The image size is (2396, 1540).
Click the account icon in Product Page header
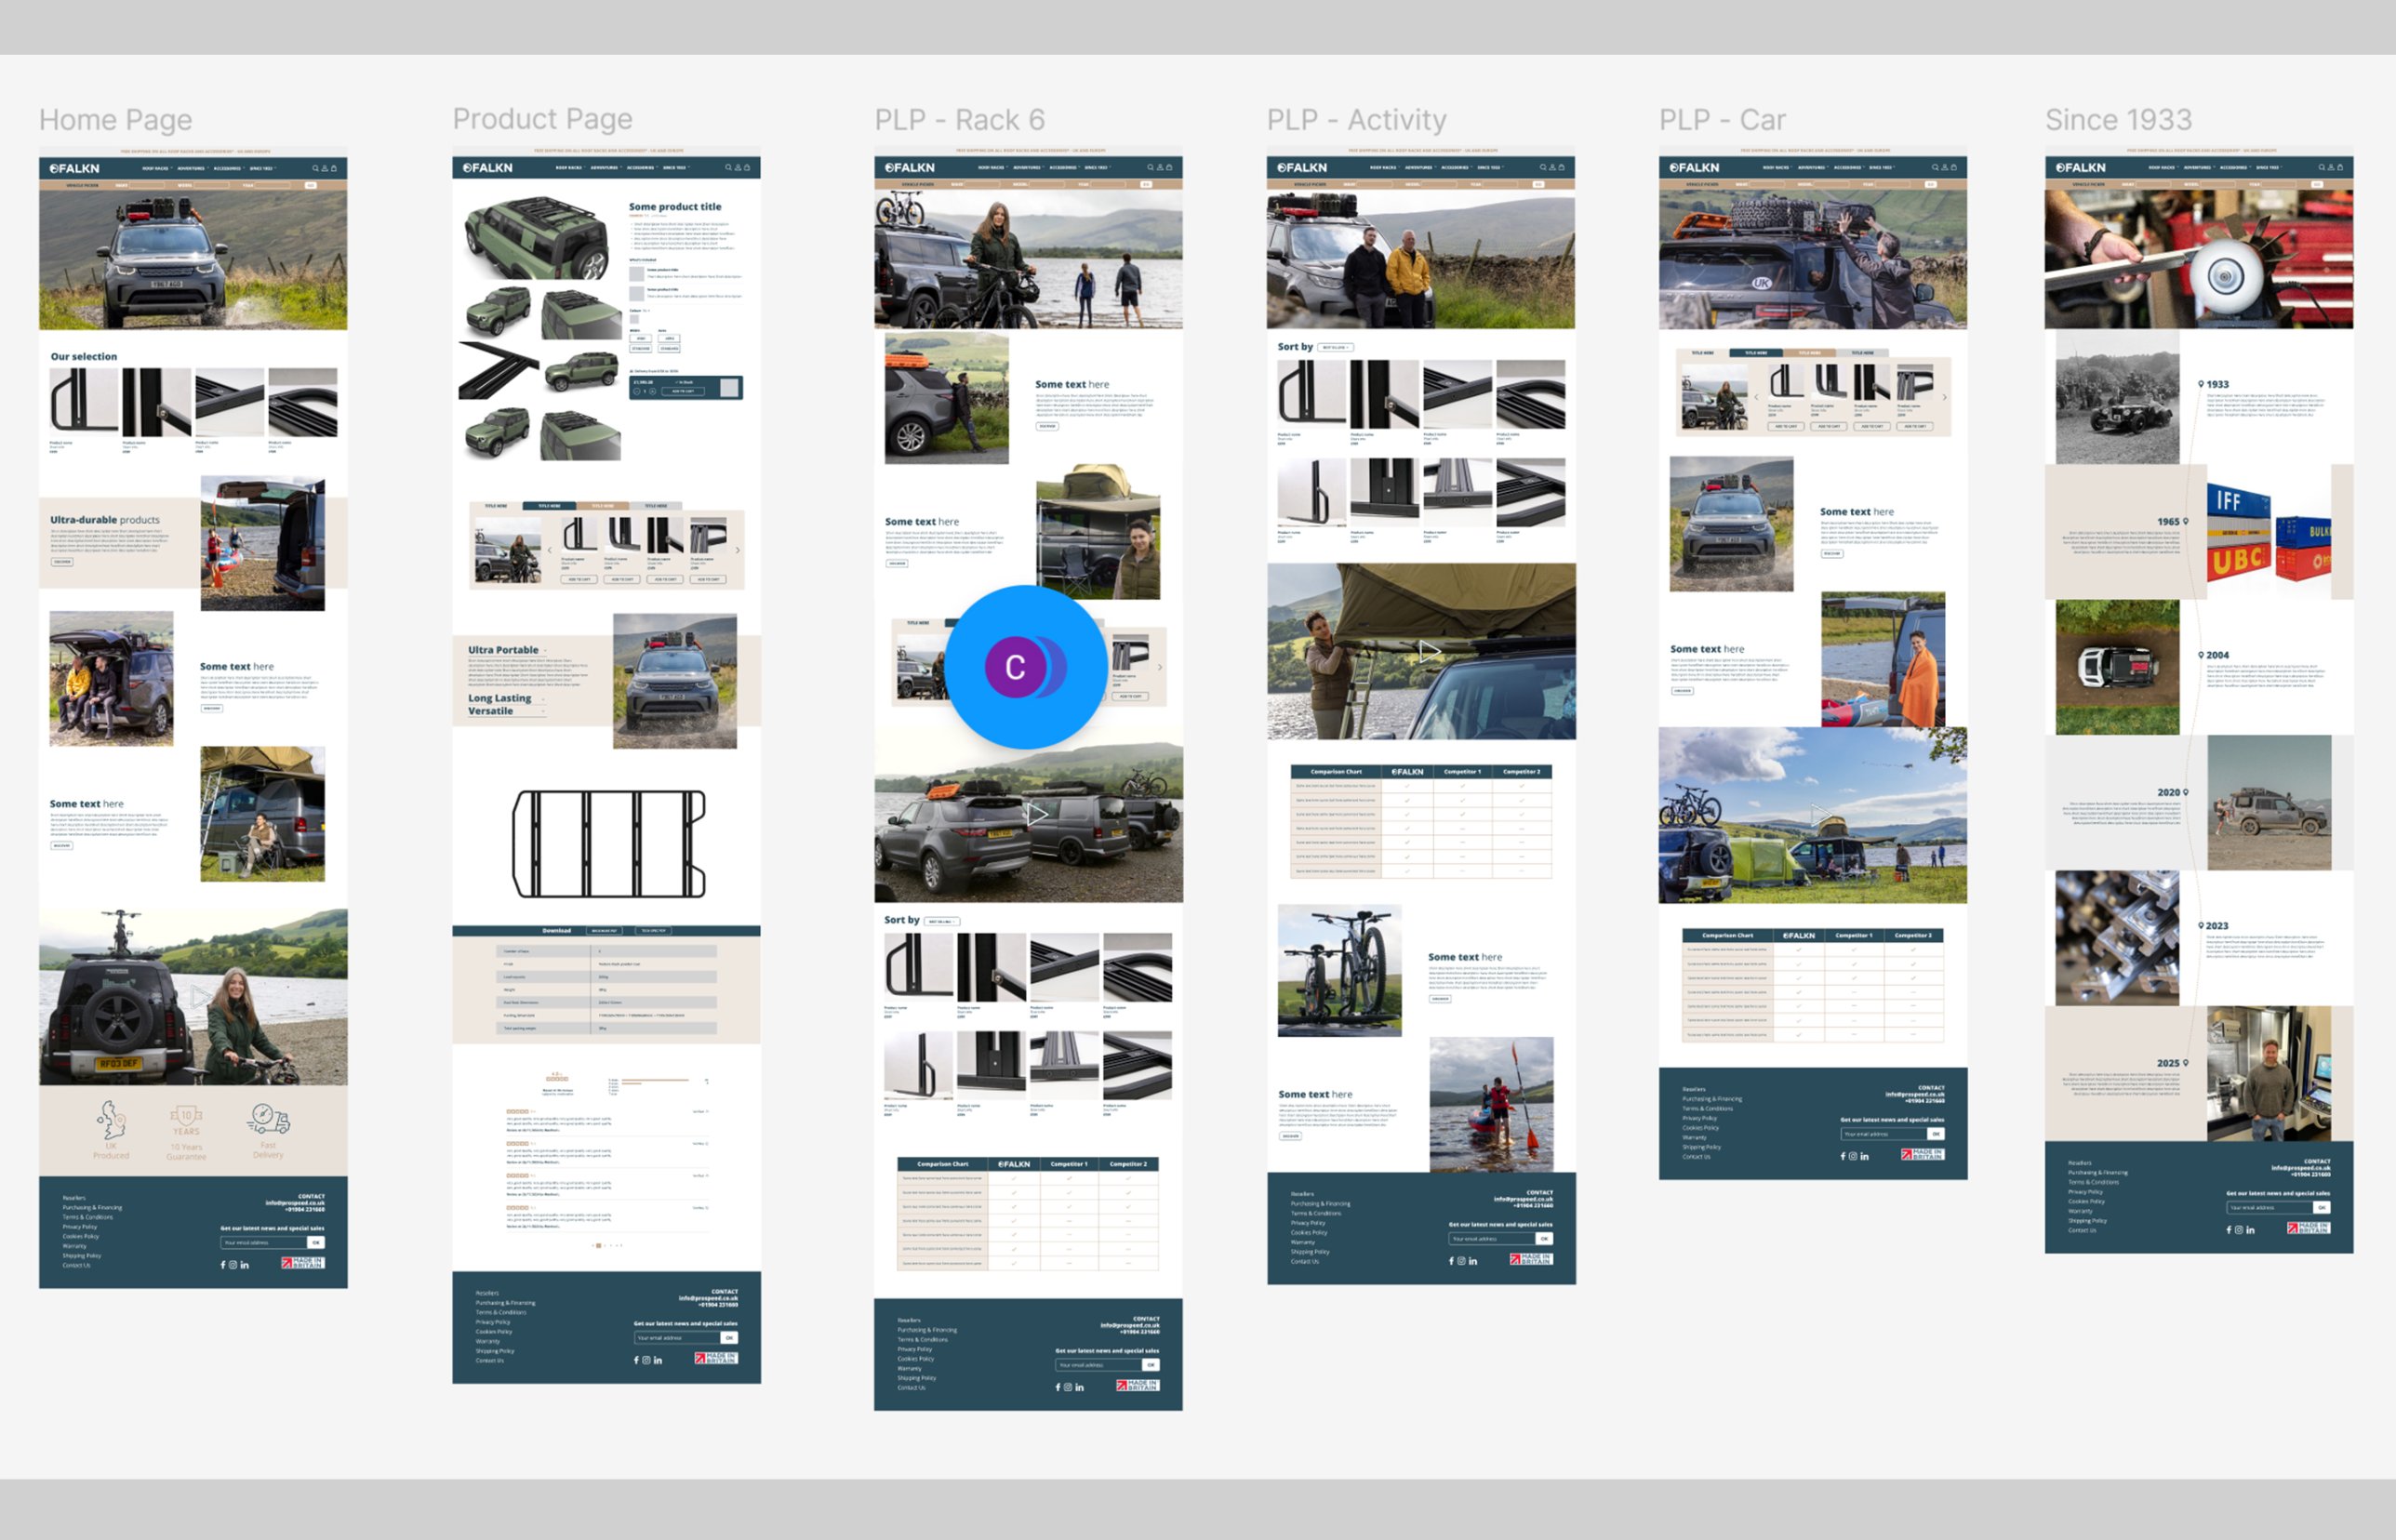click(x=737, y=167)
